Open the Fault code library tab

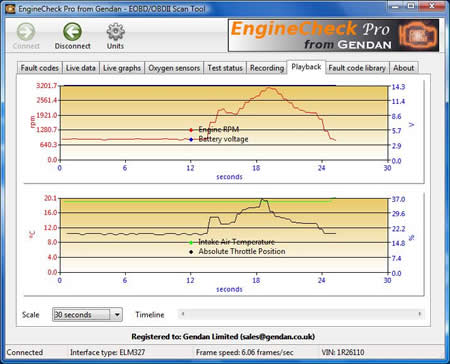pyautogui.click(x=357, y=68)
